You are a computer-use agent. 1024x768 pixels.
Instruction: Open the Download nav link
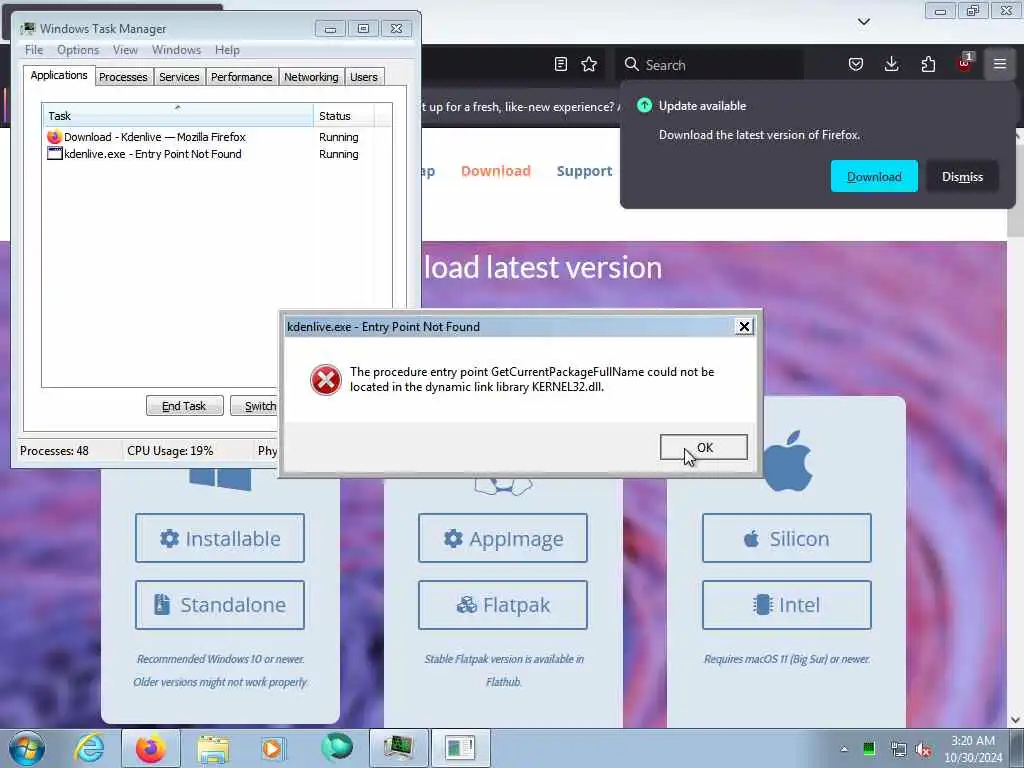tap(496, 171)
